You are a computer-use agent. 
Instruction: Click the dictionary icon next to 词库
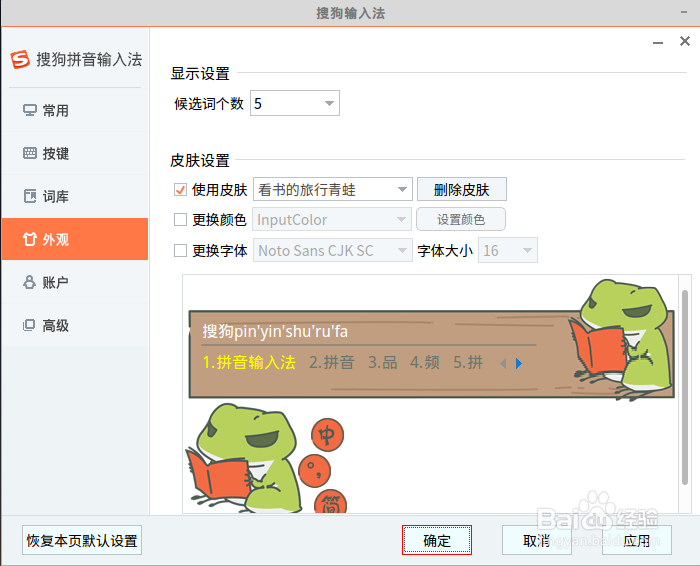(x=29, y=196)
